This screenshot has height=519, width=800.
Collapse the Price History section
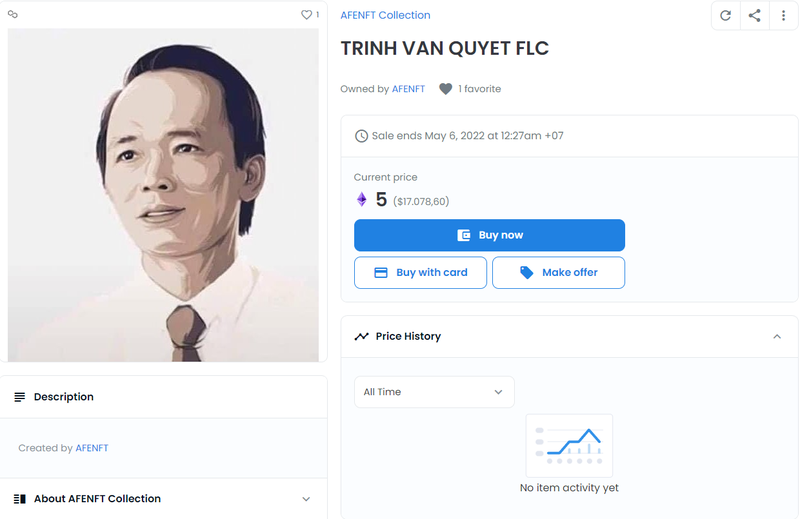coord(777,337)
